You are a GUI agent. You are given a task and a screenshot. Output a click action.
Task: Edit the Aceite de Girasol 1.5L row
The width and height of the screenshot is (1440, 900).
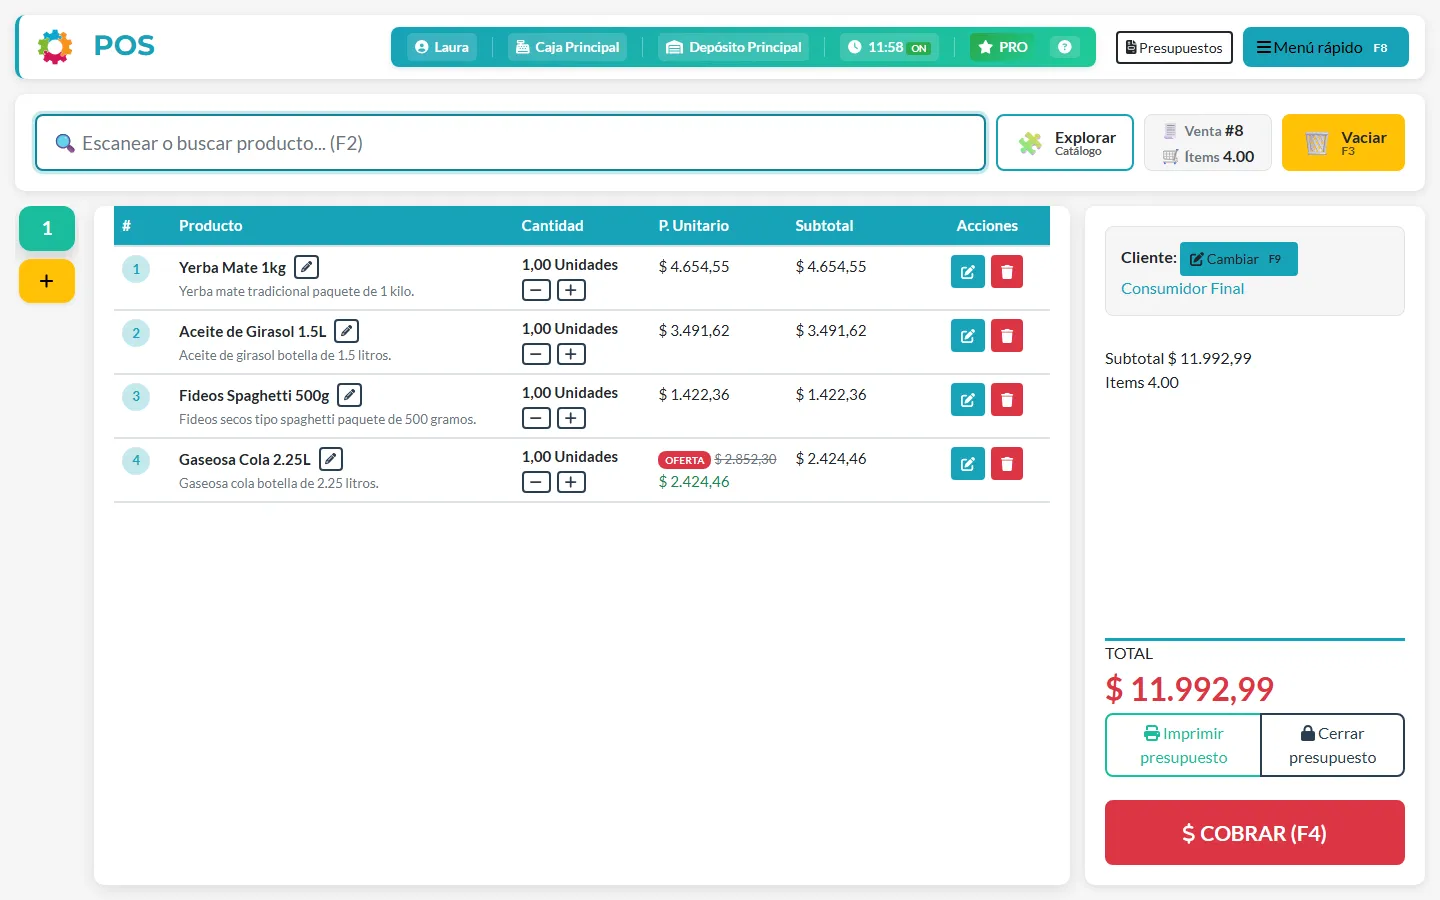pyautogui.click(x=967, y=336)
